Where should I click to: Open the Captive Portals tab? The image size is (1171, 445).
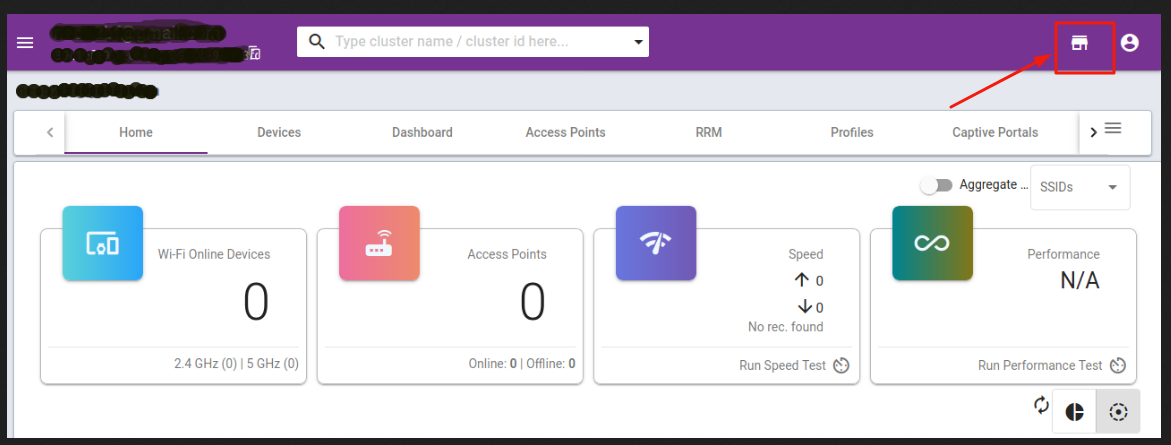tap(995, 132)
